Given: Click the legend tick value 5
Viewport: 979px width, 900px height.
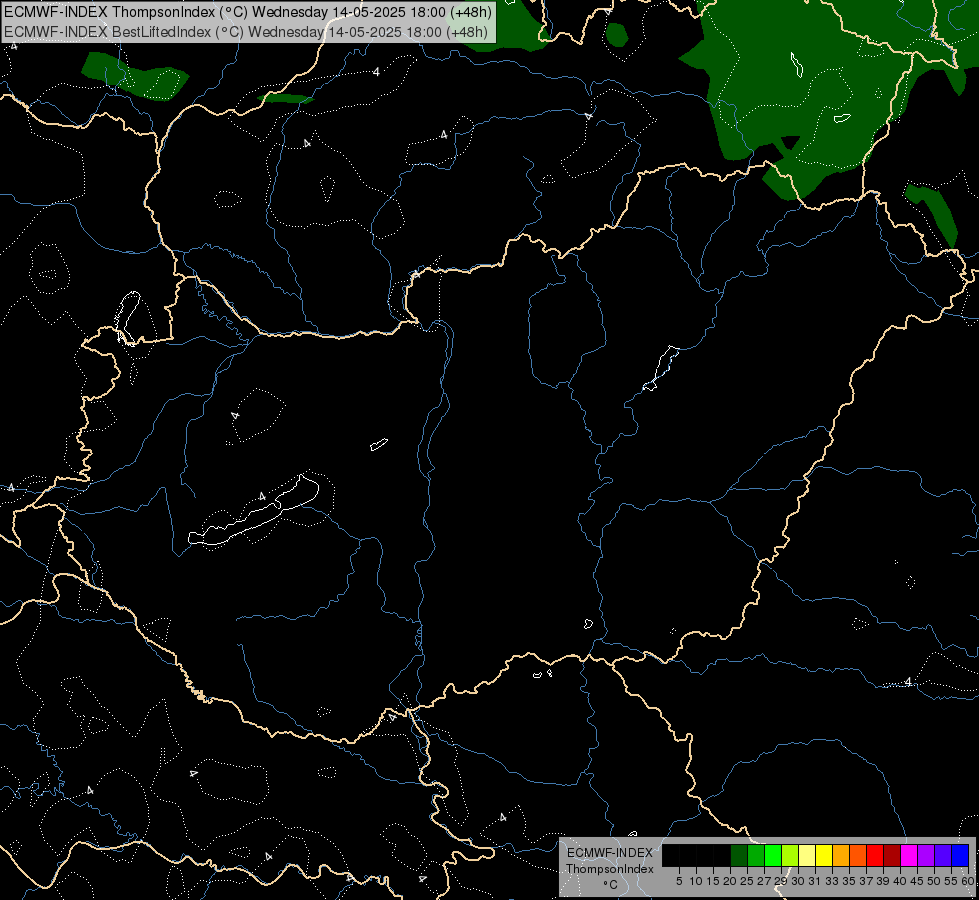Looking at the screenshot, I should click(x=679, y=881).
